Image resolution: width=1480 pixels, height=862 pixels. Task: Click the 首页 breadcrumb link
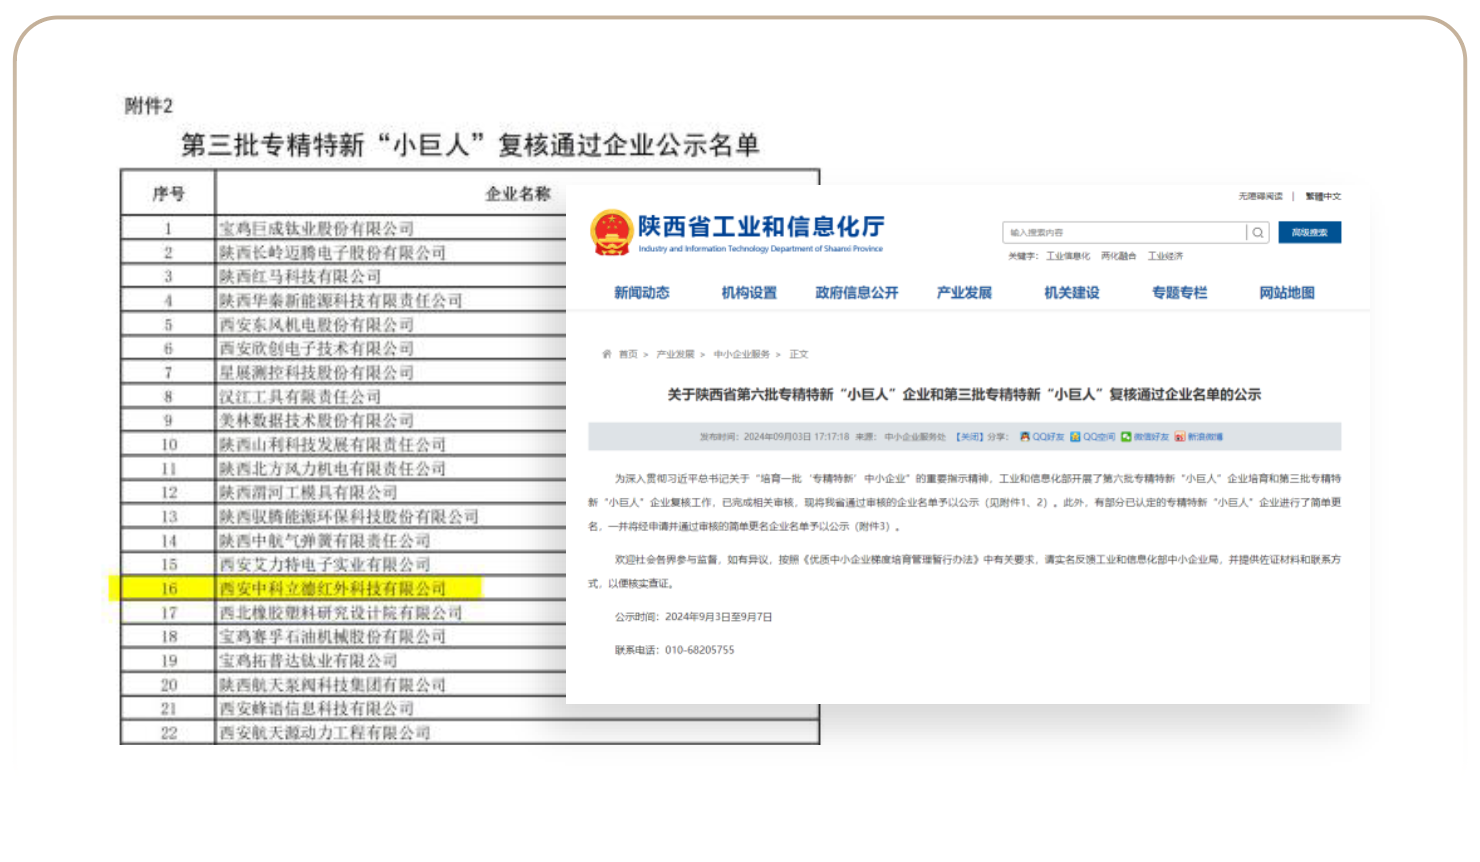[628, 354]
